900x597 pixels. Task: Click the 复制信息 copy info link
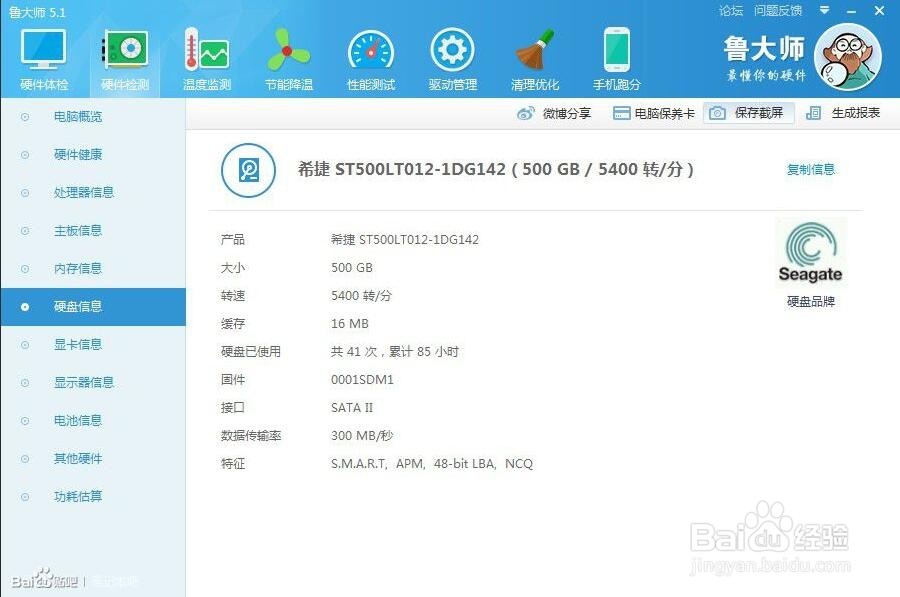pyautogui.click(x=811, y=169)
